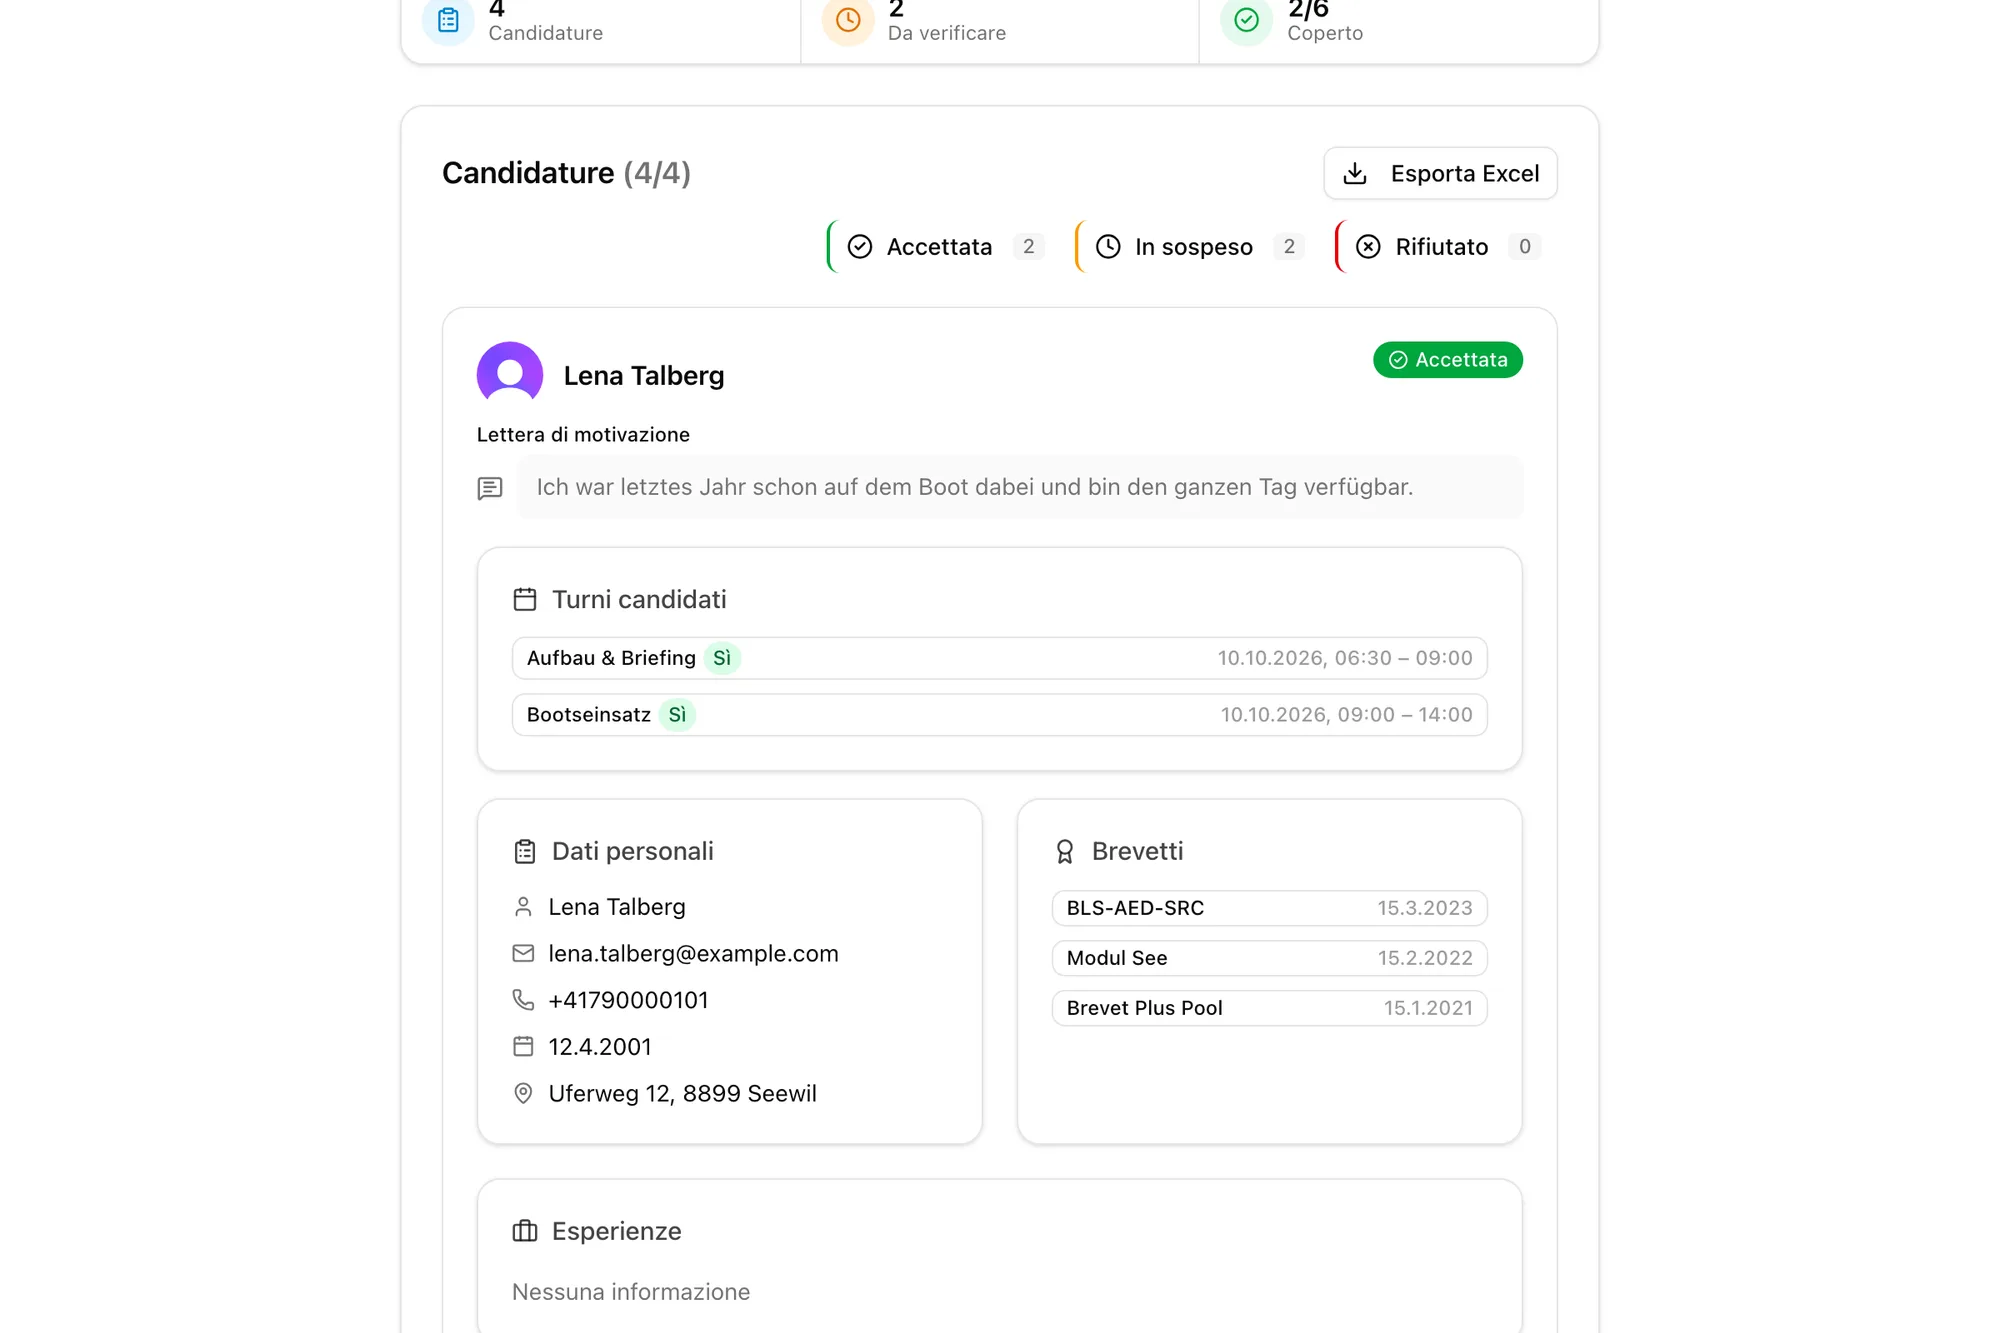Screen dimensions: 2000x1333
Task: Click the Sì badge on Aufbau & Briefing
Action: coord(722,658)
